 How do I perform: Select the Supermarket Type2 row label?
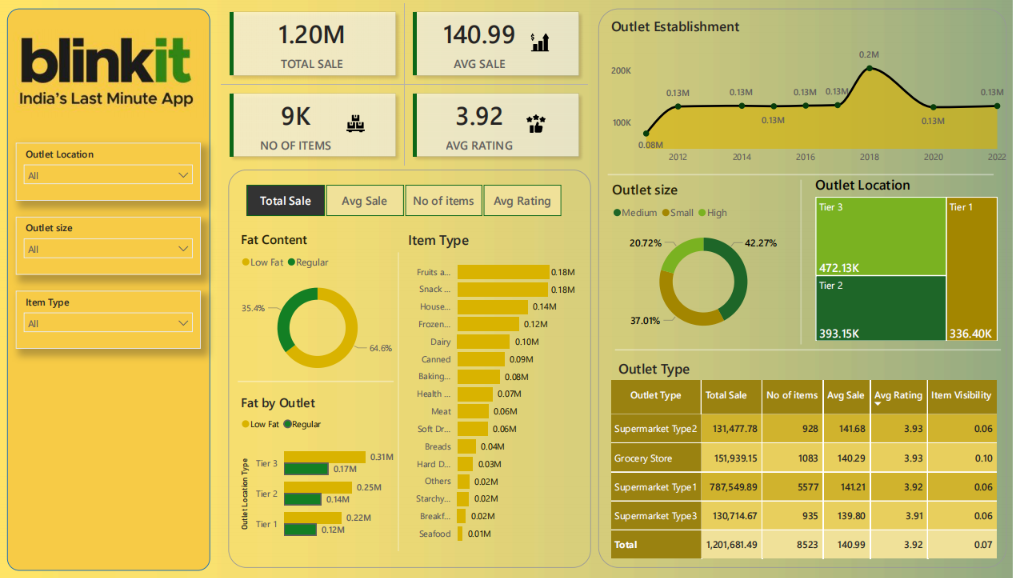coord(656,429)
